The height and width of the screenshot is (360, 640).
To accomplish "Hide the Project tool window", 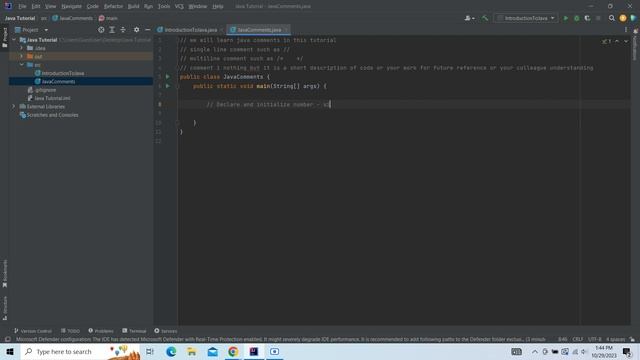I will (147, 30).
